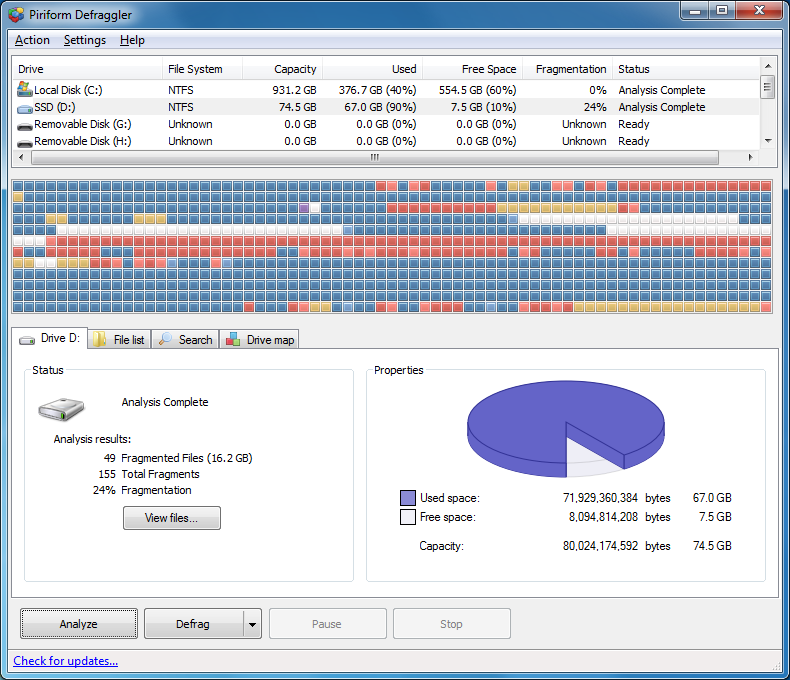Screen dimensions: 790x680
Task: Switch to the File list tab
Action: 119,339
